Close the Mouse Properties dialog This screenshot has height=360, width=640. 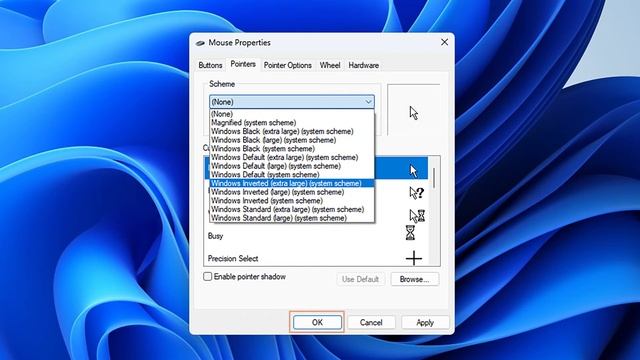(x=444, y=42)
